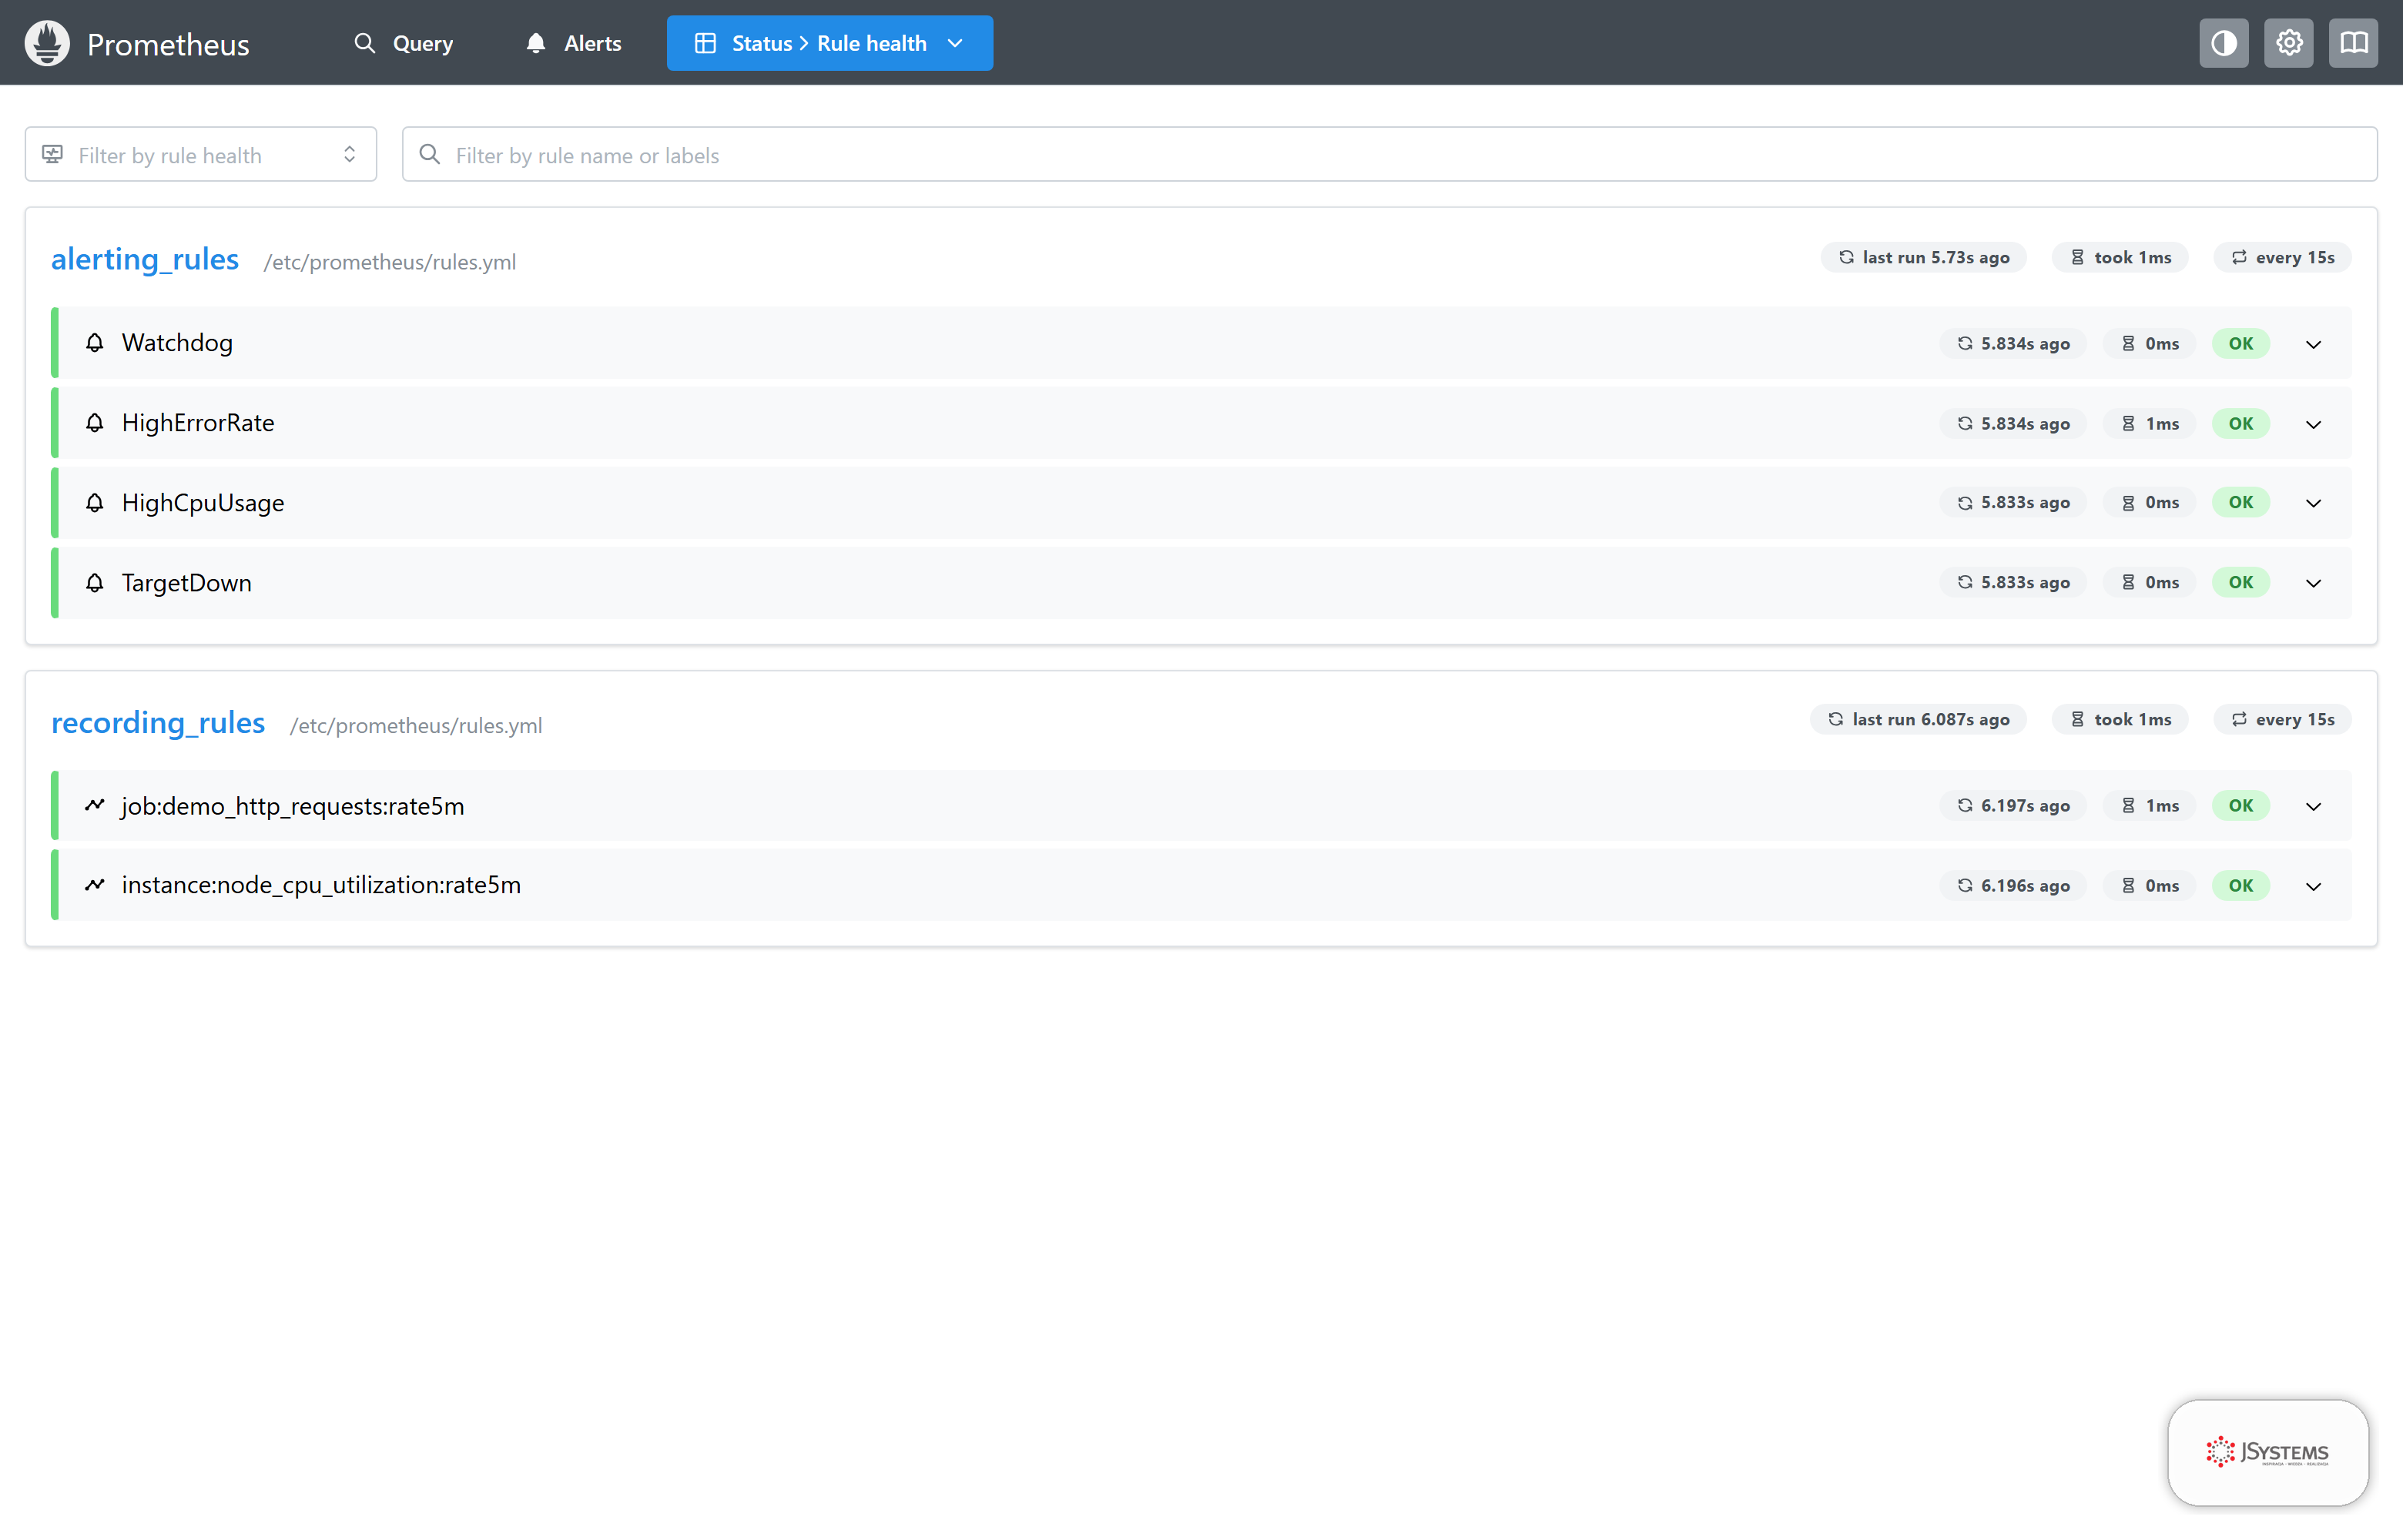This screenshot has height=1540, width=2403.
Task: Click the recording_rules interval repeat icon
Action: tap(2239, 719)
